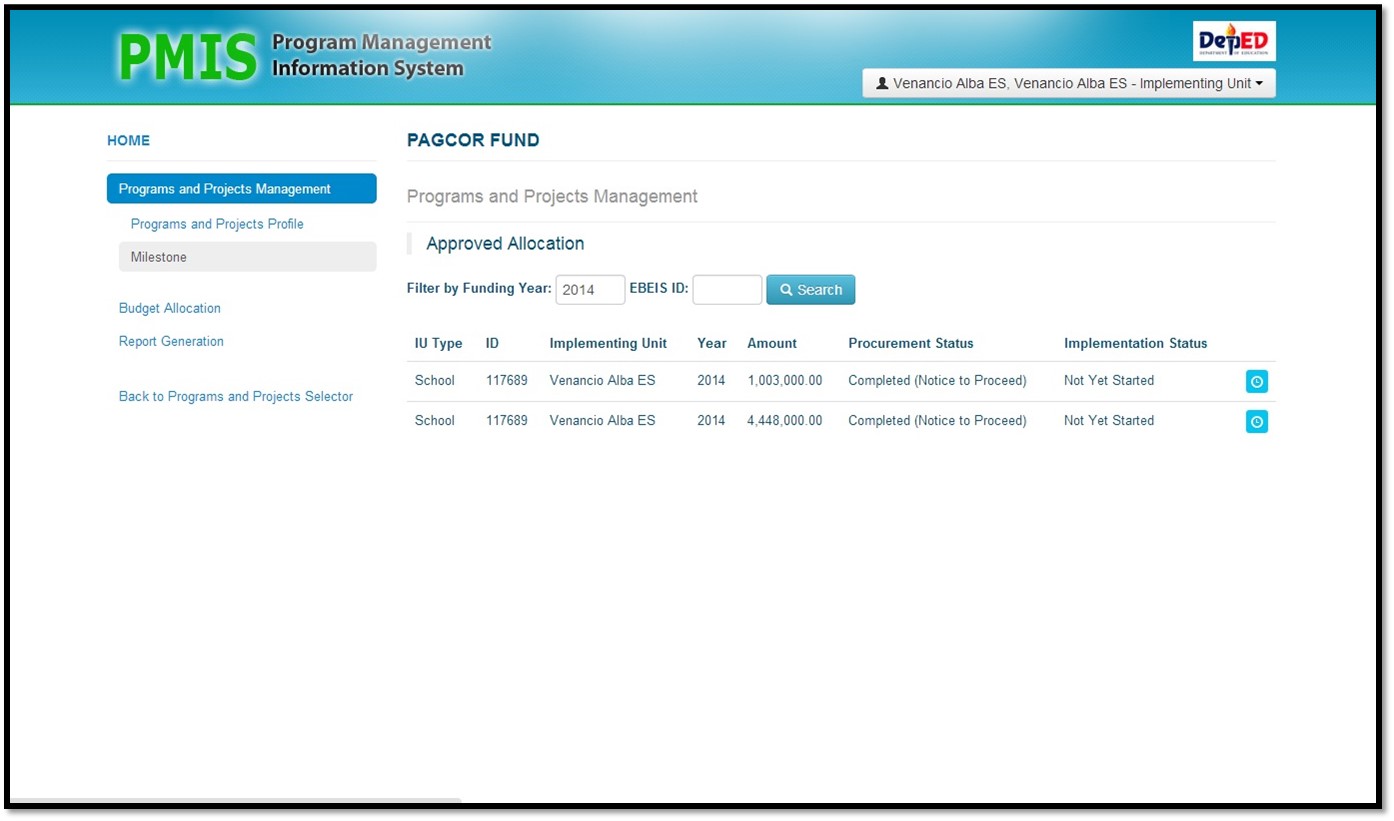Image resolution: width=1394 pixels, height=821 pixels.
Task: Open milestone clock icon for 4,448,000.00 row
Action: 1257,422
